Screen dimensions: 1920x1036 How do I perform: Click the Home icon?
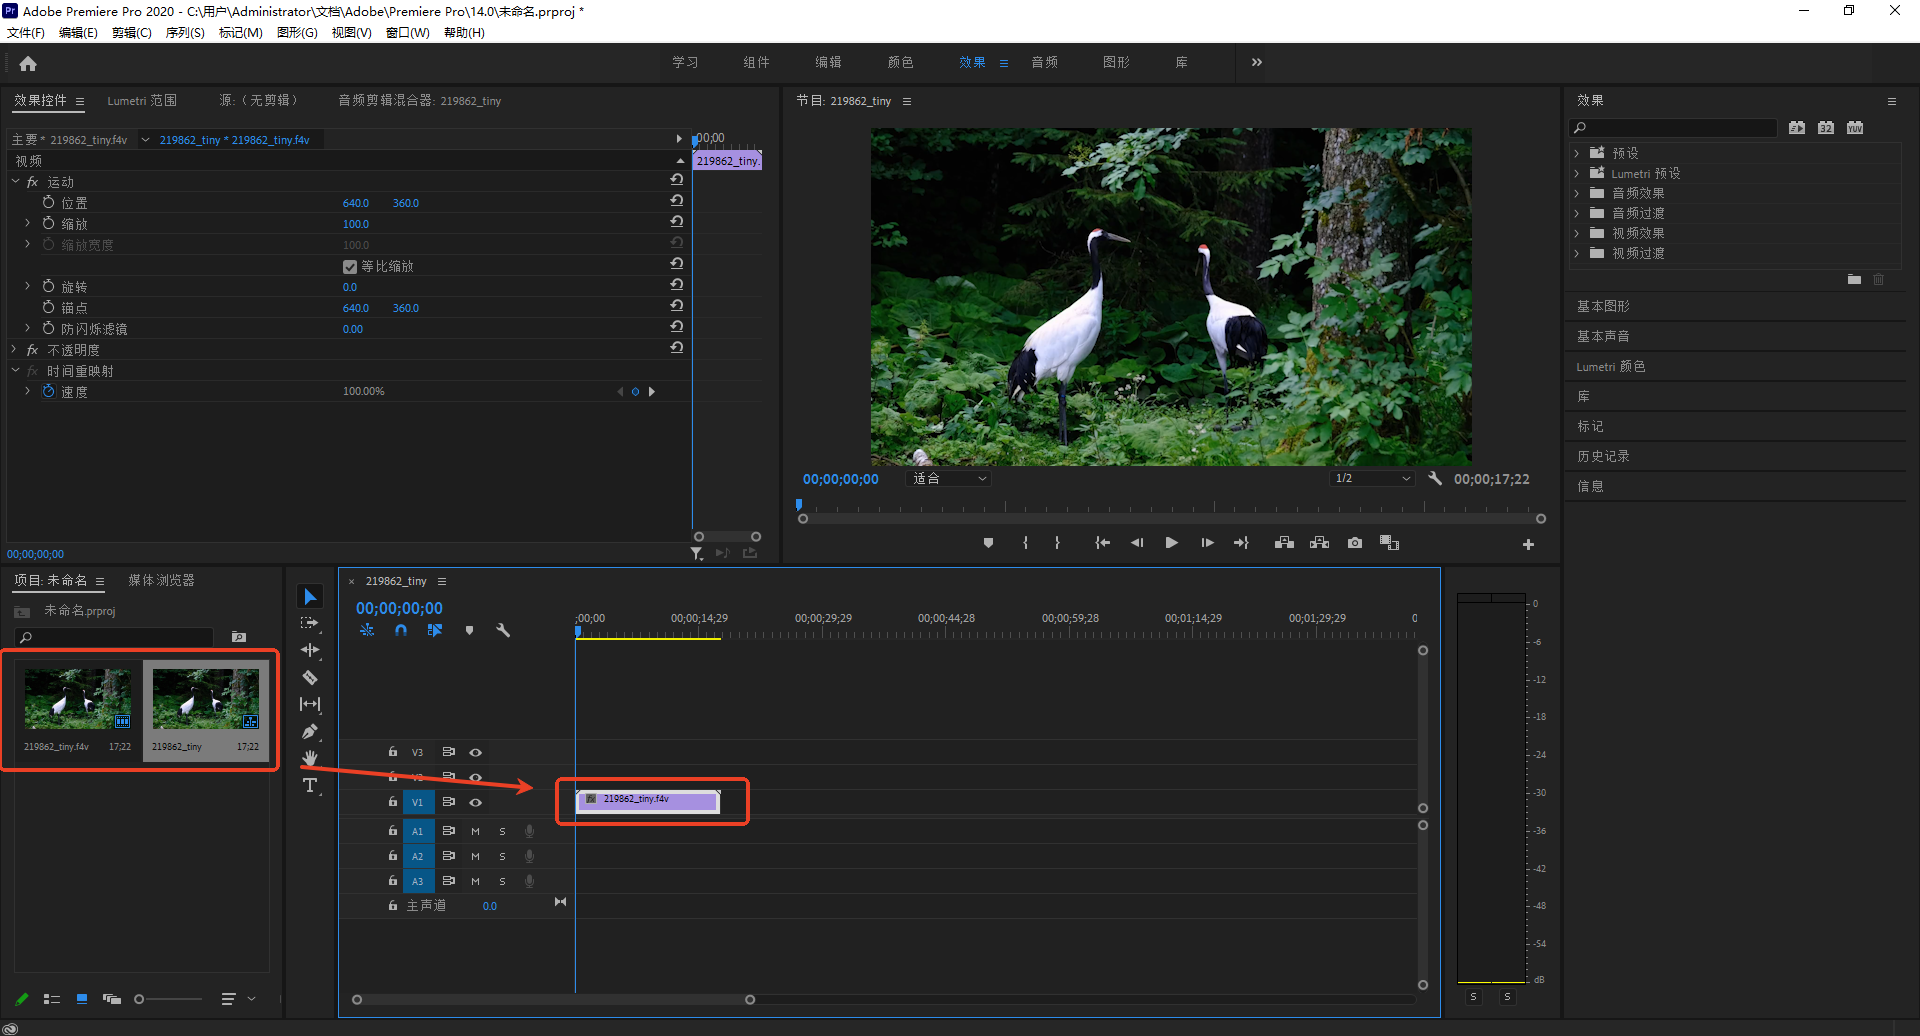28,64
